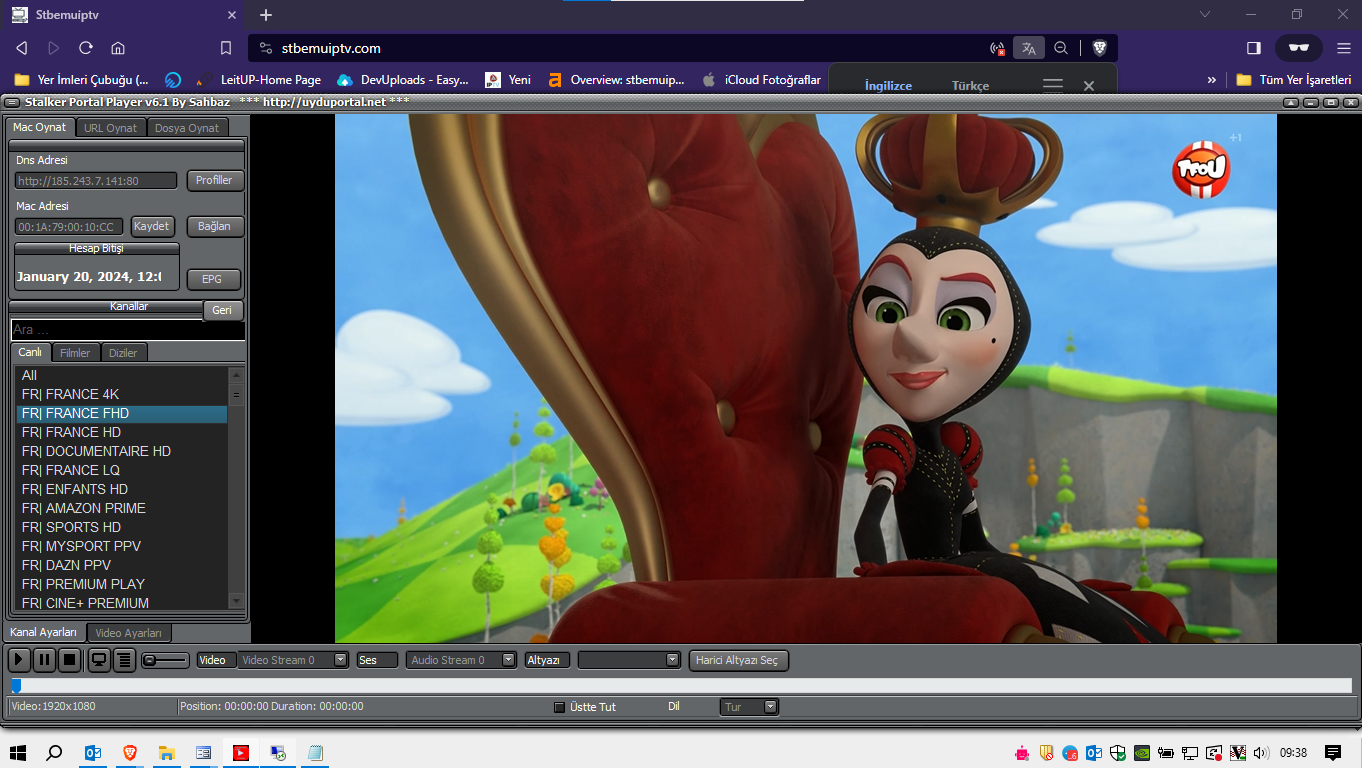This screenshot has width=1362, height=768.
Task: Switch to Video Ayarları tab
Action: [129, 633]
